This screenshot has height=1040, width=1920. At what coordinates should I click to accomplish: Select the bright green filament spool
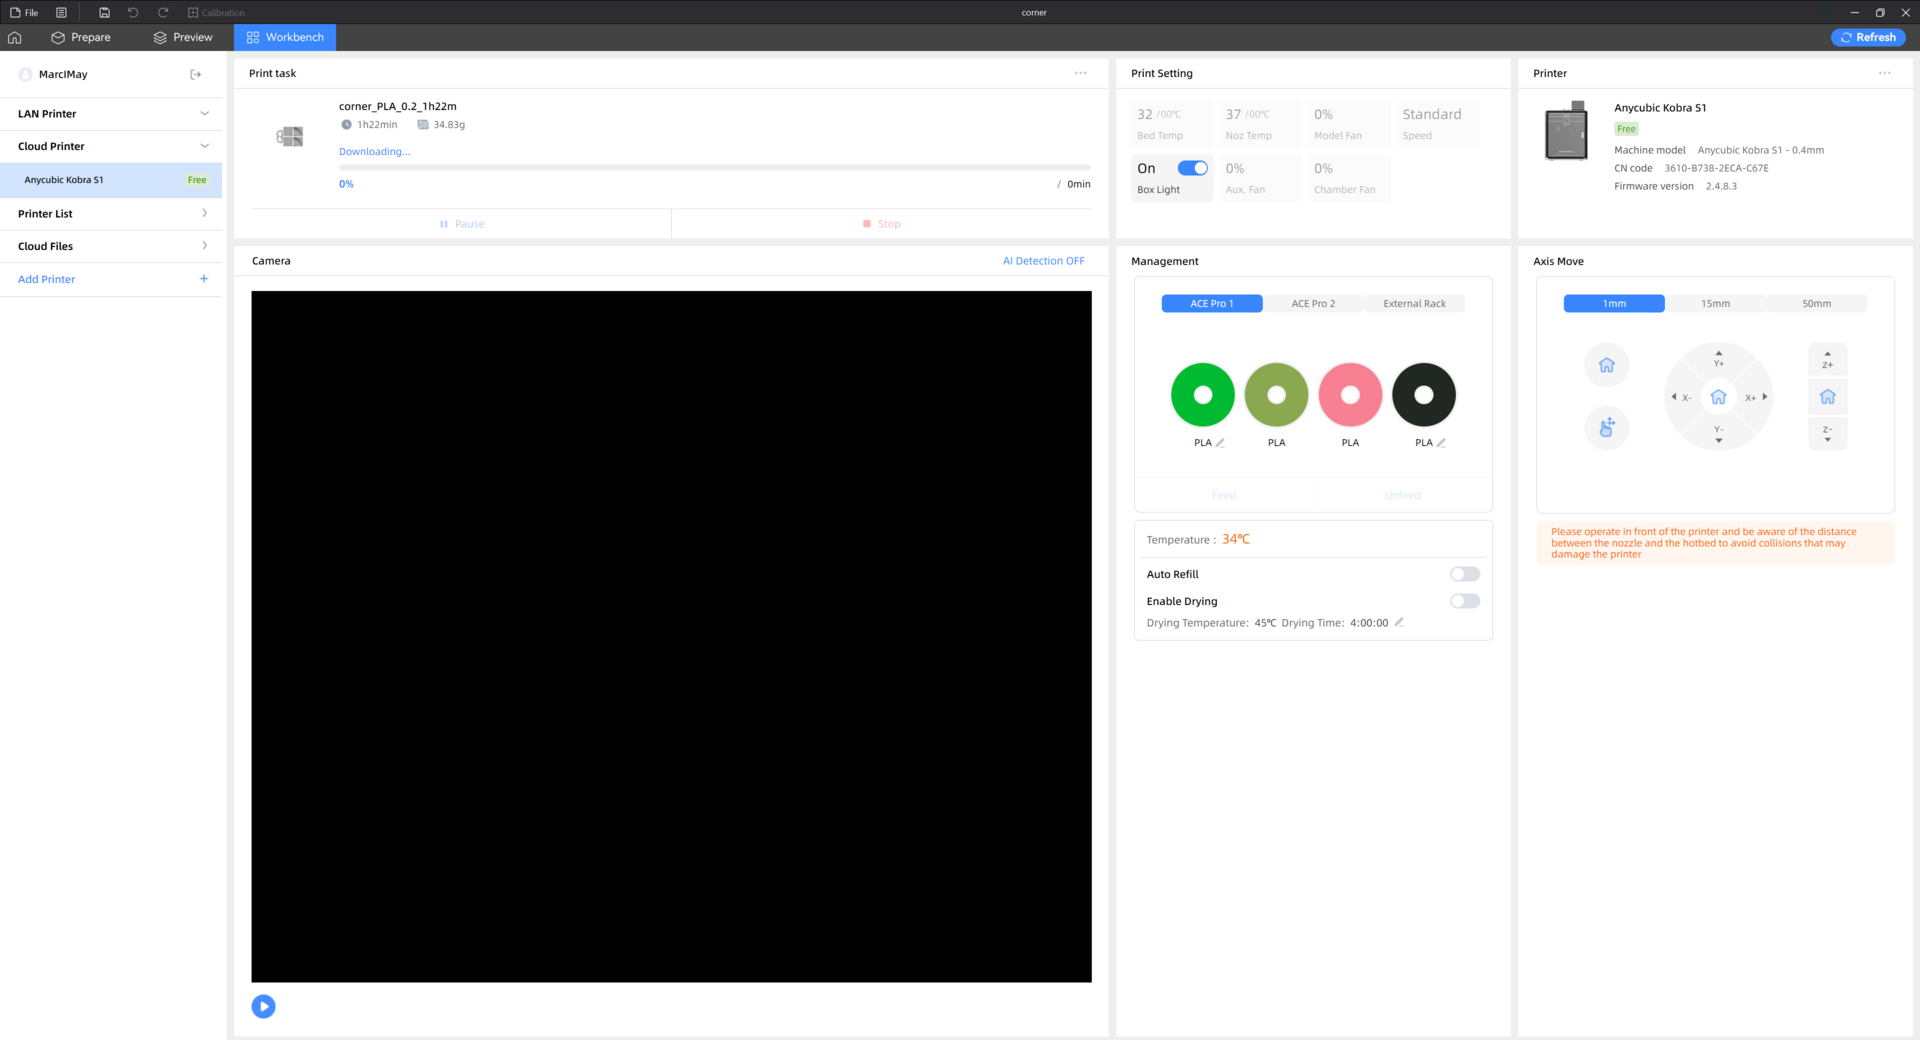tap(1203, 395)
